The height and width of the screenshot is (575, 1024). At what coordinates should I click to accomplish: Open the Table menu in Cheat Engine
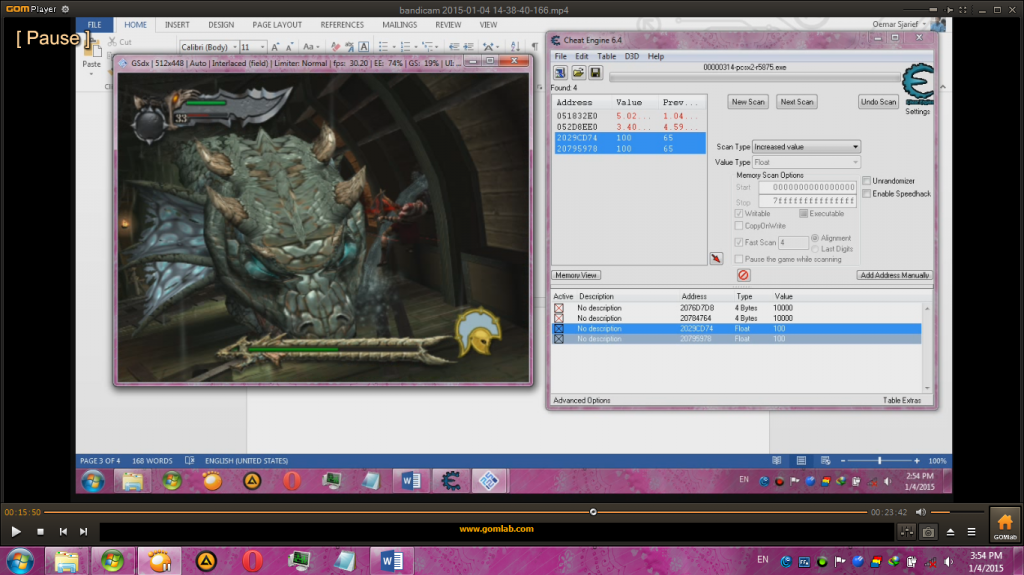click(x=607, y=56)
